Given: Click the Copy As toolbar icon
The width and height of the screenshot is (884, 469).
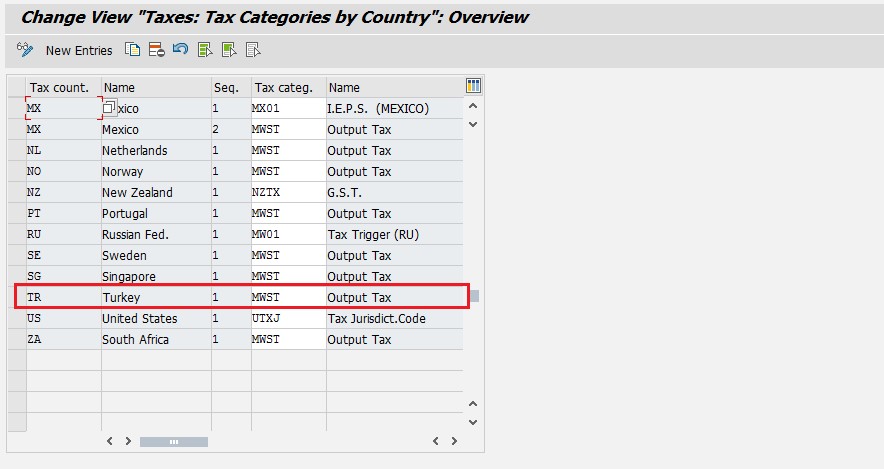Looking at the screenshot, I should [x=132, y=49].
